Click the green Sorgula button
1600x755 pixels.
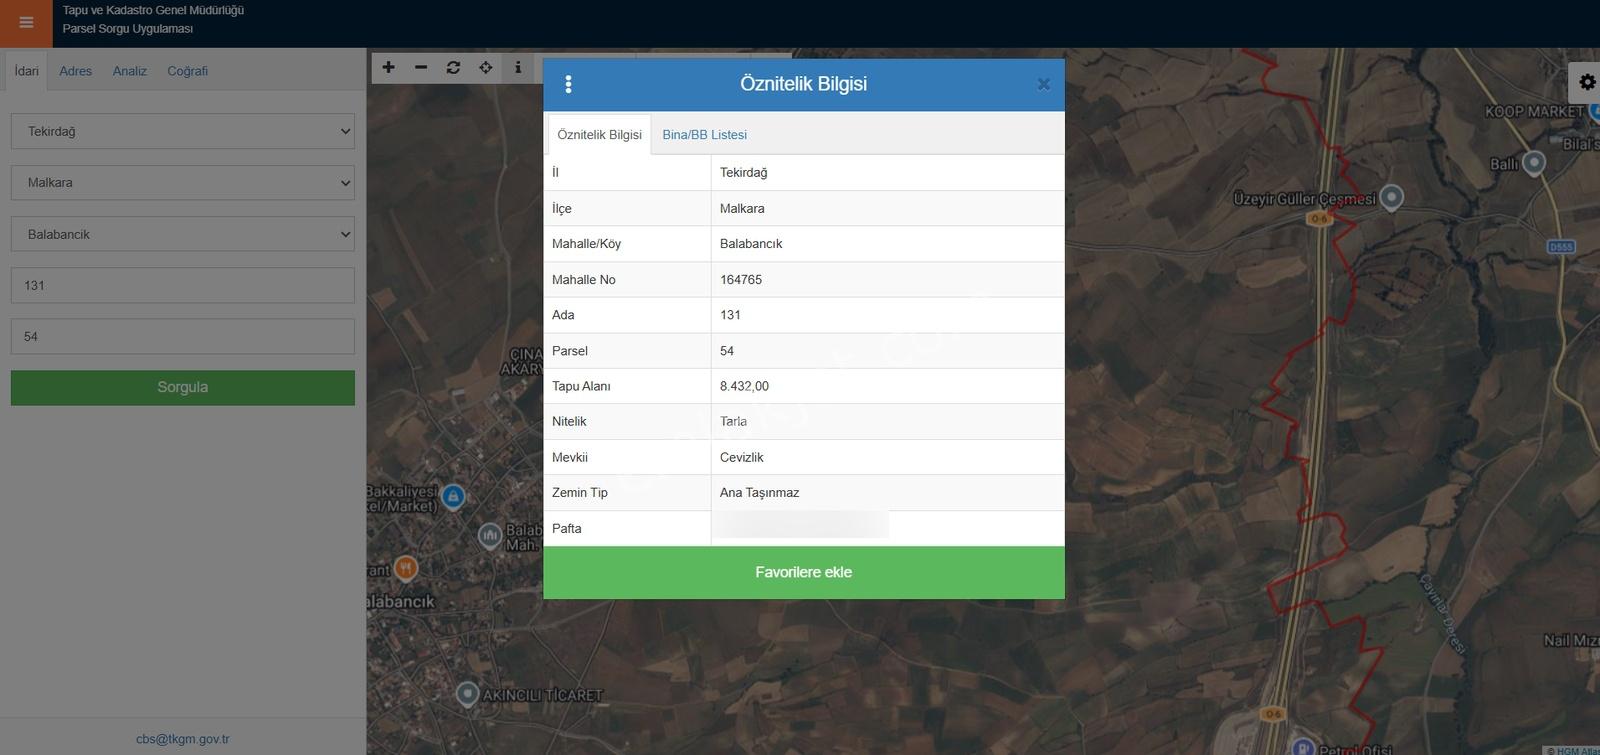(x=183, y=387)
